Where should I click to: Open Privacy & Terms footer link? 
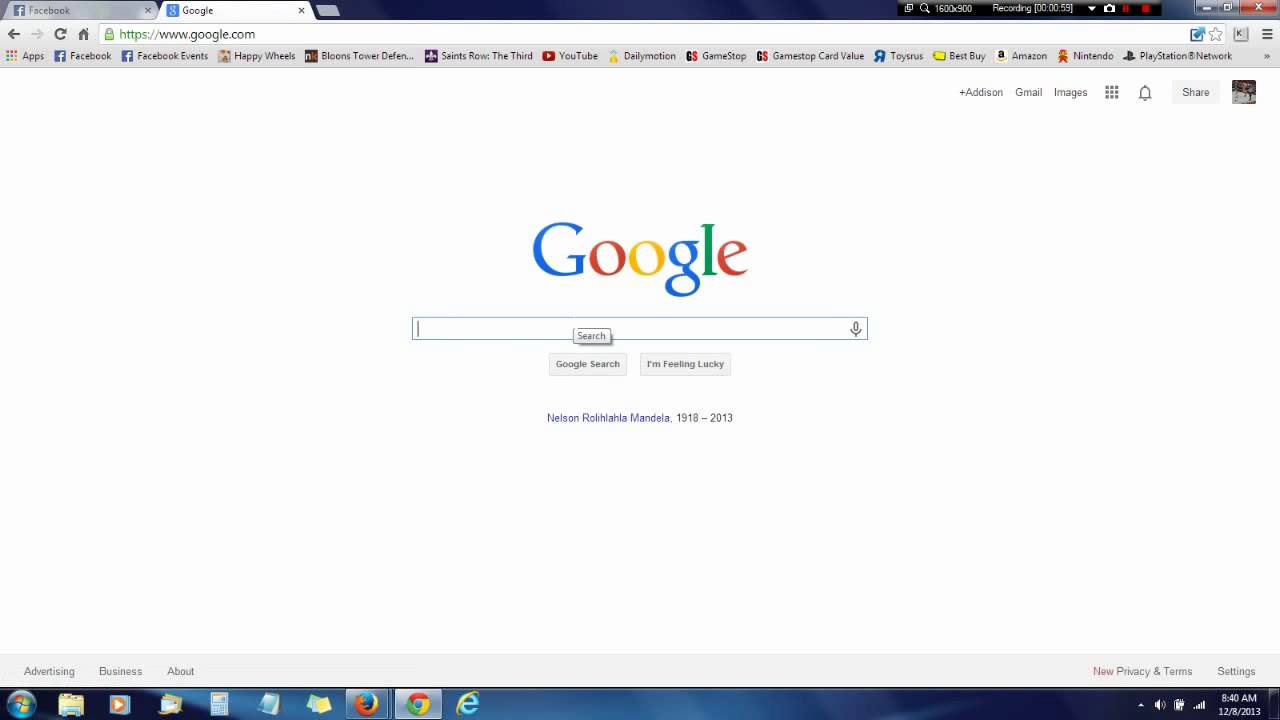1154,671
